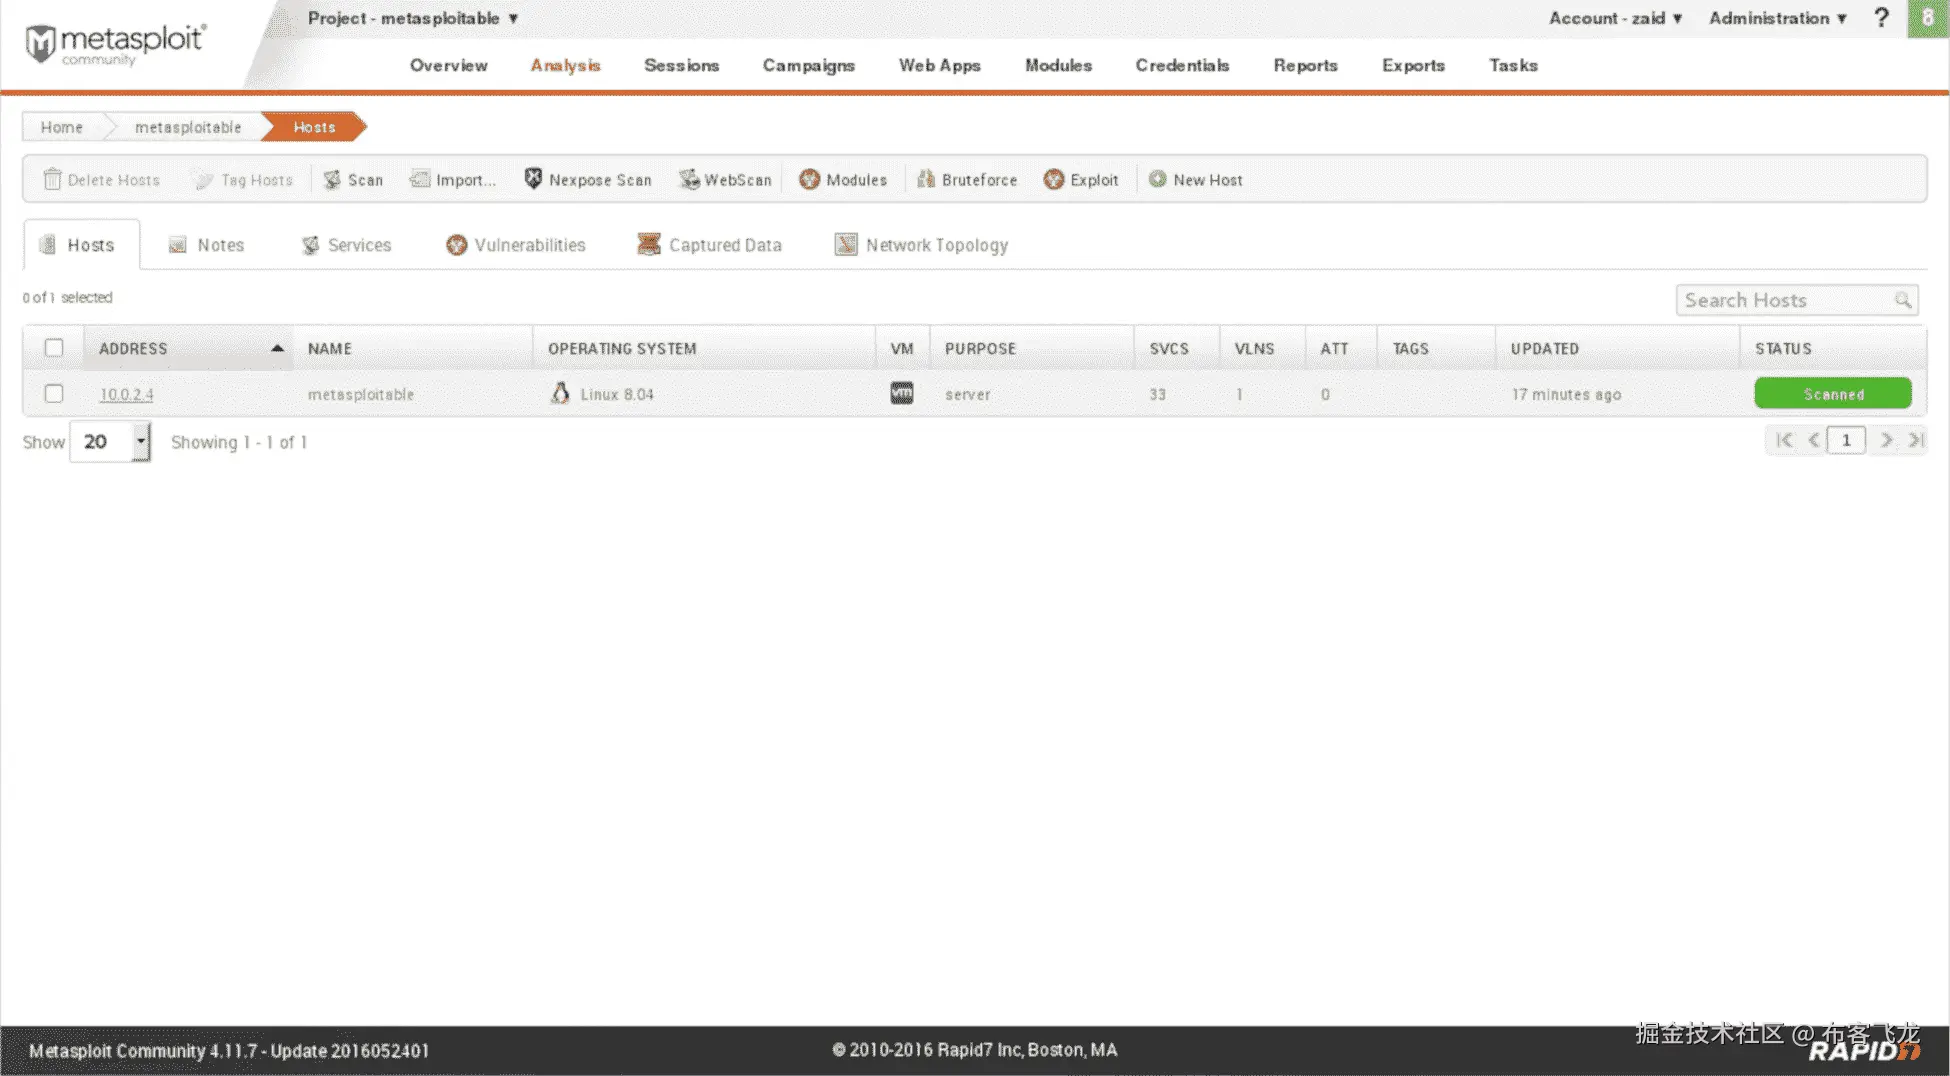Open the Project metasploitable dropdown
Viewport: 1950px width, 1076px height.
(413, 18)
